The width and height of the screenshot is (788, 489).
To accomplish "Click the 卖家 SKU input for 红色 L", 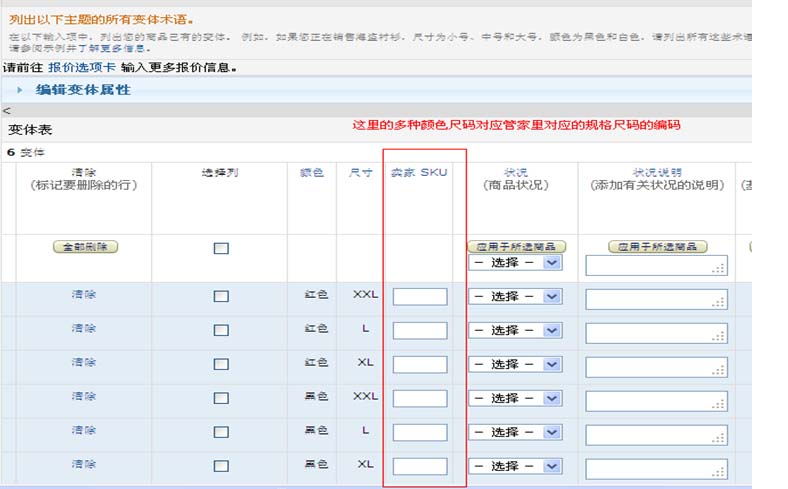I will click(x=420, y=331).
